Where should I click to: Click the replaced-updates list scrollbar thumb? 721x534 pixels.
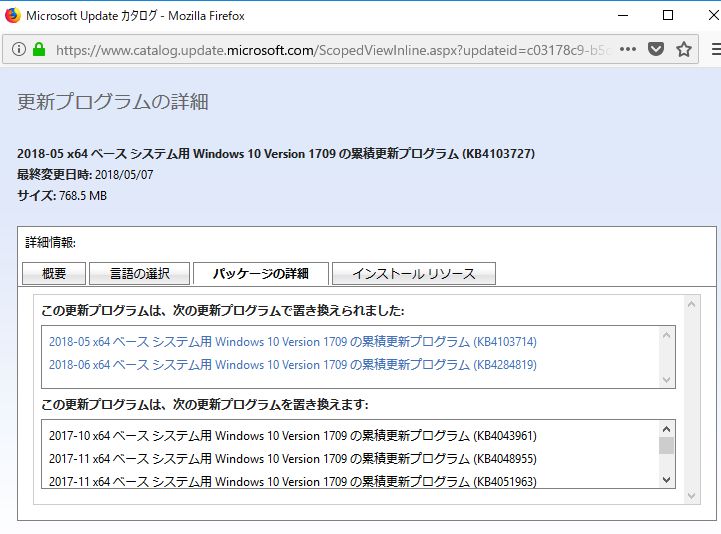coord(666,446)
